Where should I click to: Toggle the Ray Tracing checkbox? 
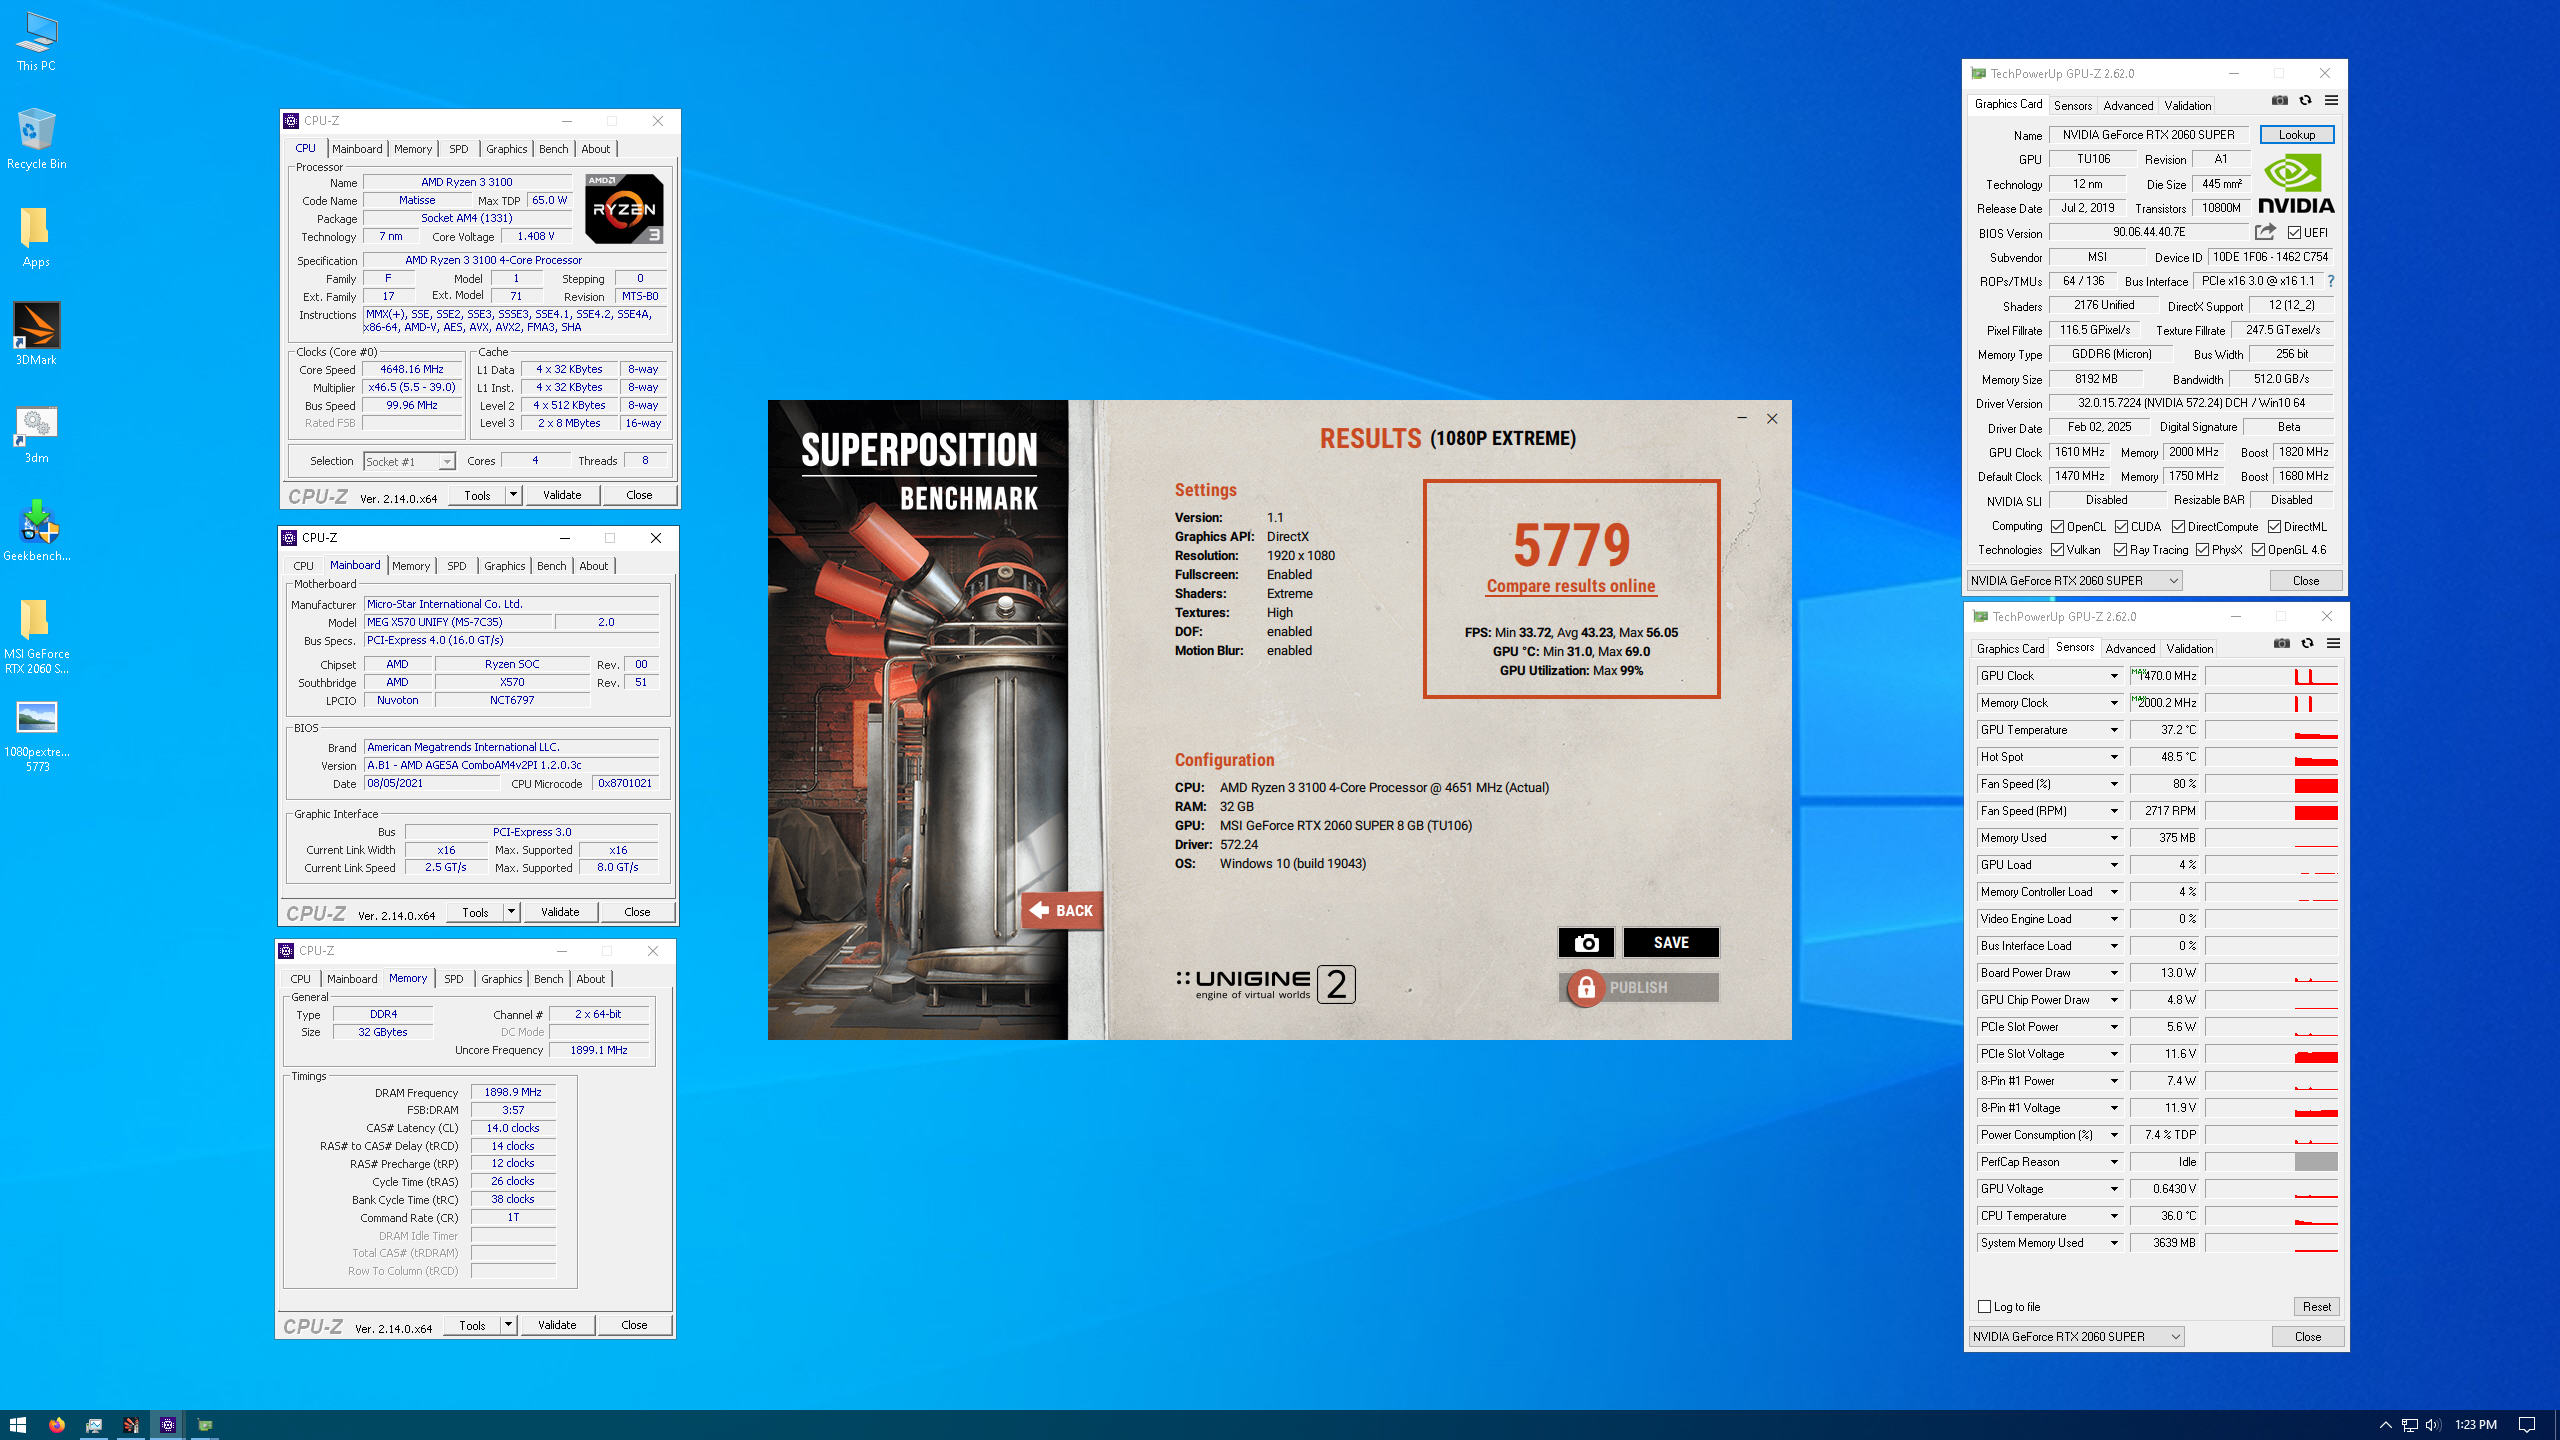pos(2120,549)
